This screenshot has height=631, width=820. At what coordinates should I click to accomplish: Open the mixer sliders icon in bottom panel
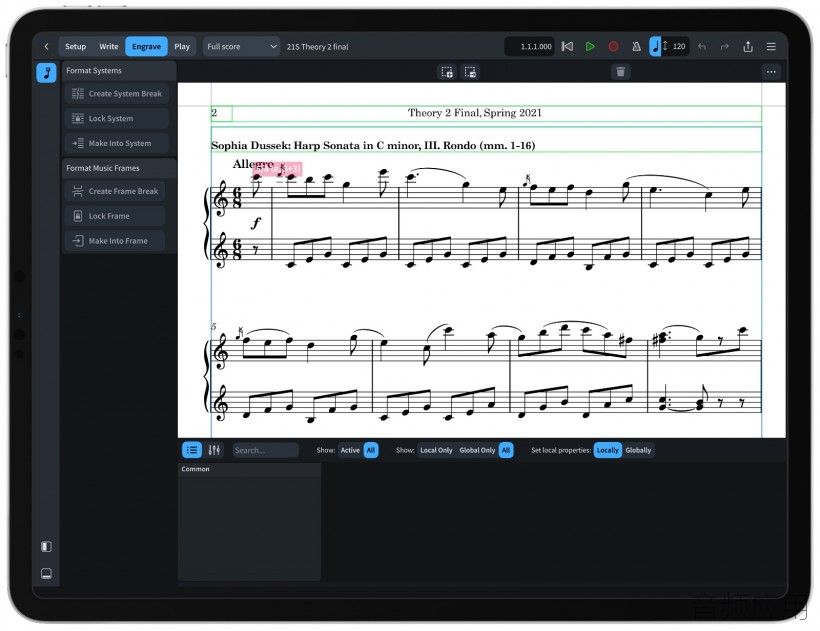pos(214,450)
